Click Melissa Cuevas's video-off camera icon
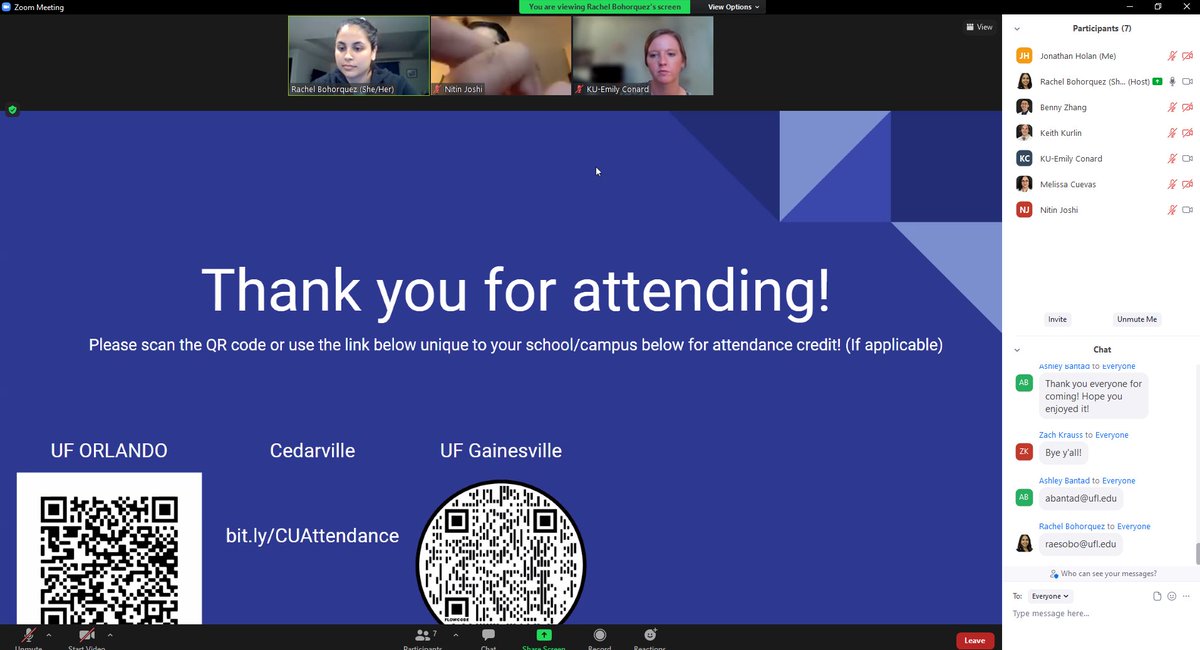Viewport: 1200px width, 650px height. [1188, 184]
